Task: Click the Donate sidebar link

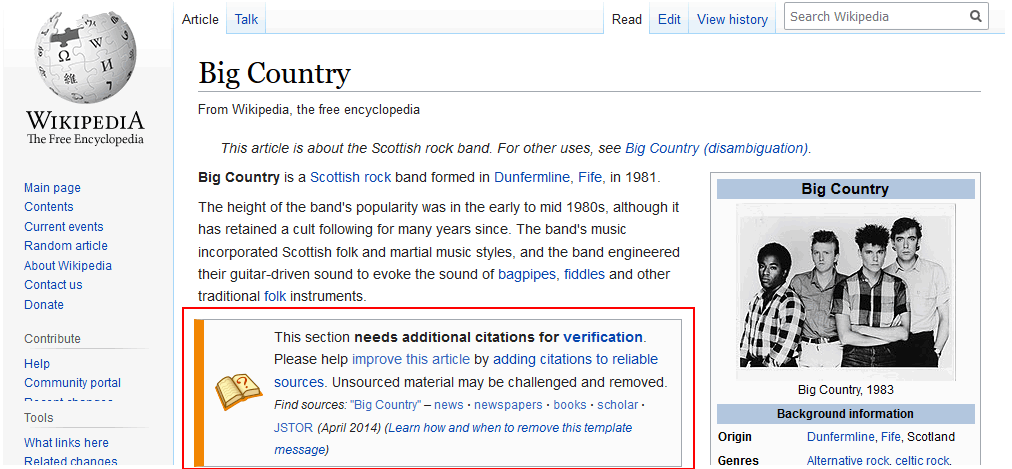Action: tap(44, 305)
